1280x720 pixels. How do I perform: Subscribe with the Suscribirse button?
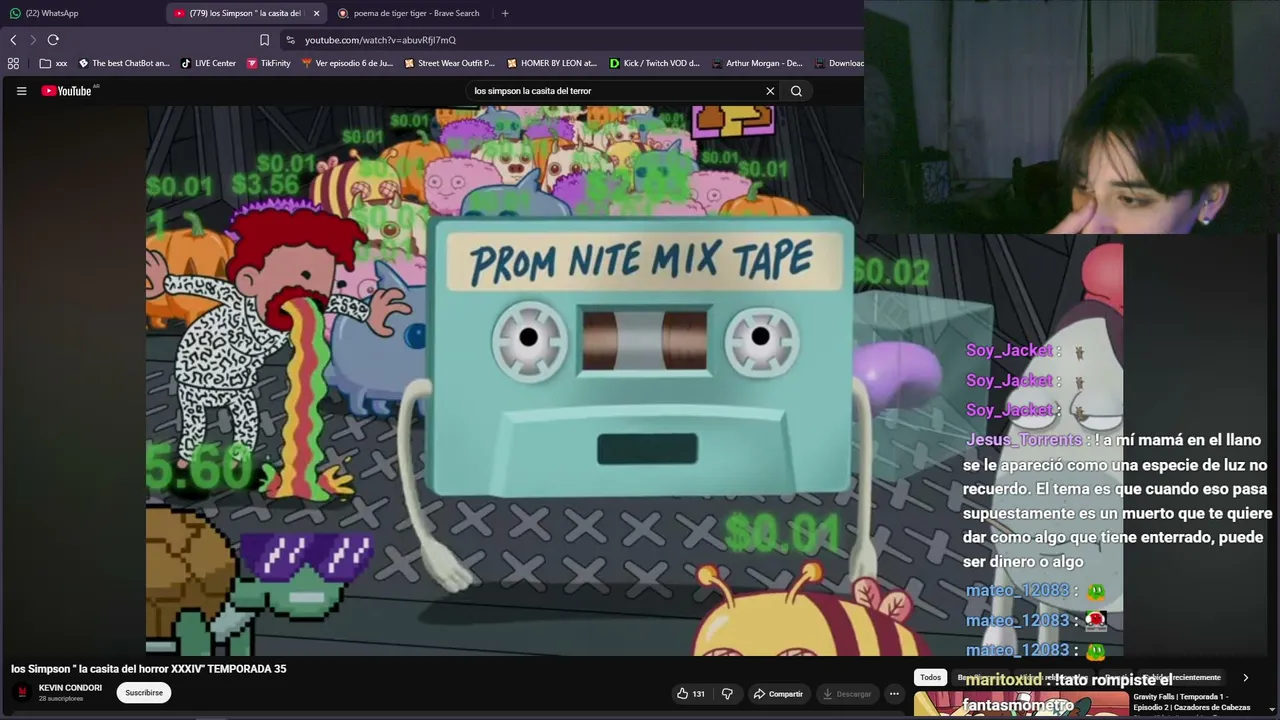pyautogui.click(x=144, y=692)
